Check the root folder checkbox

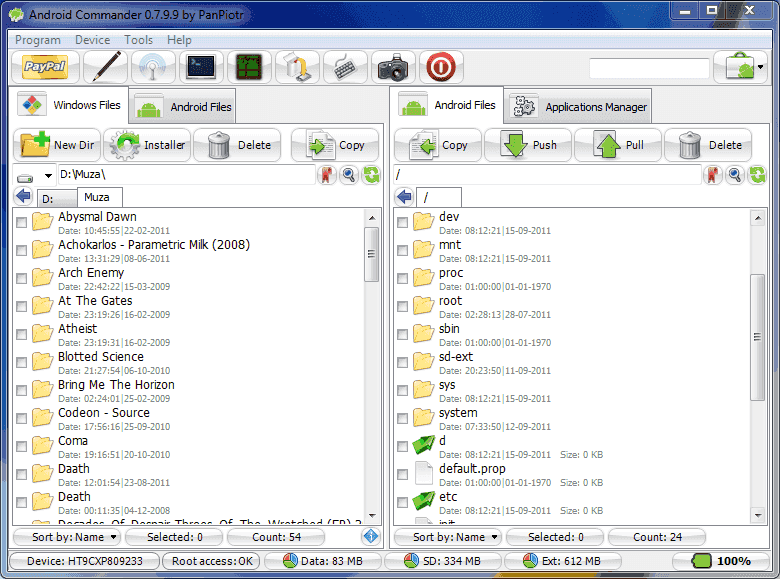pos(402,306)
